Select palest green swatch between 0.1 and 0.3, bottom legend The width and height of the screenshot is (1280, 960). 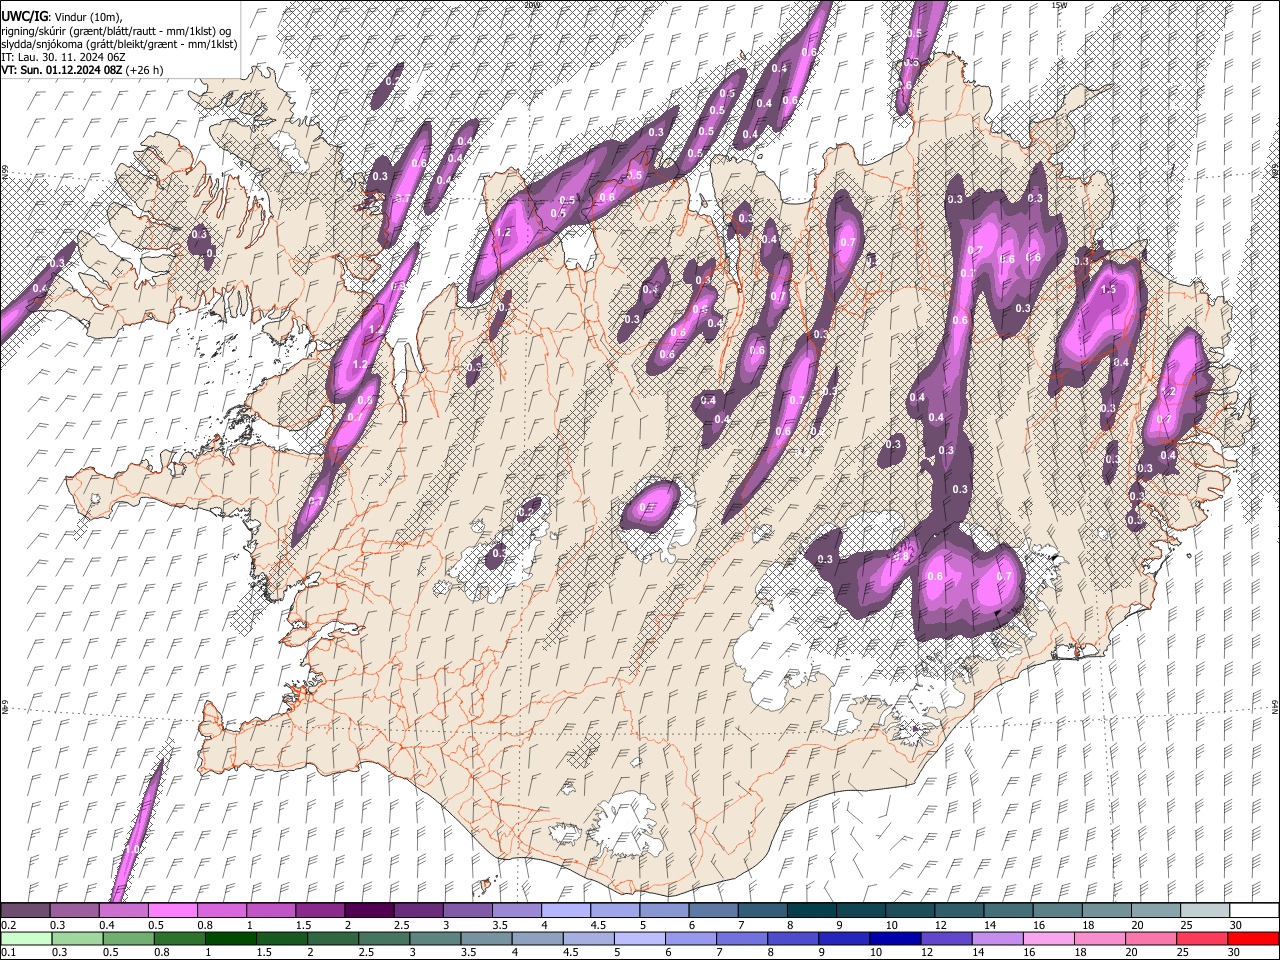click(x=25, y=938)
